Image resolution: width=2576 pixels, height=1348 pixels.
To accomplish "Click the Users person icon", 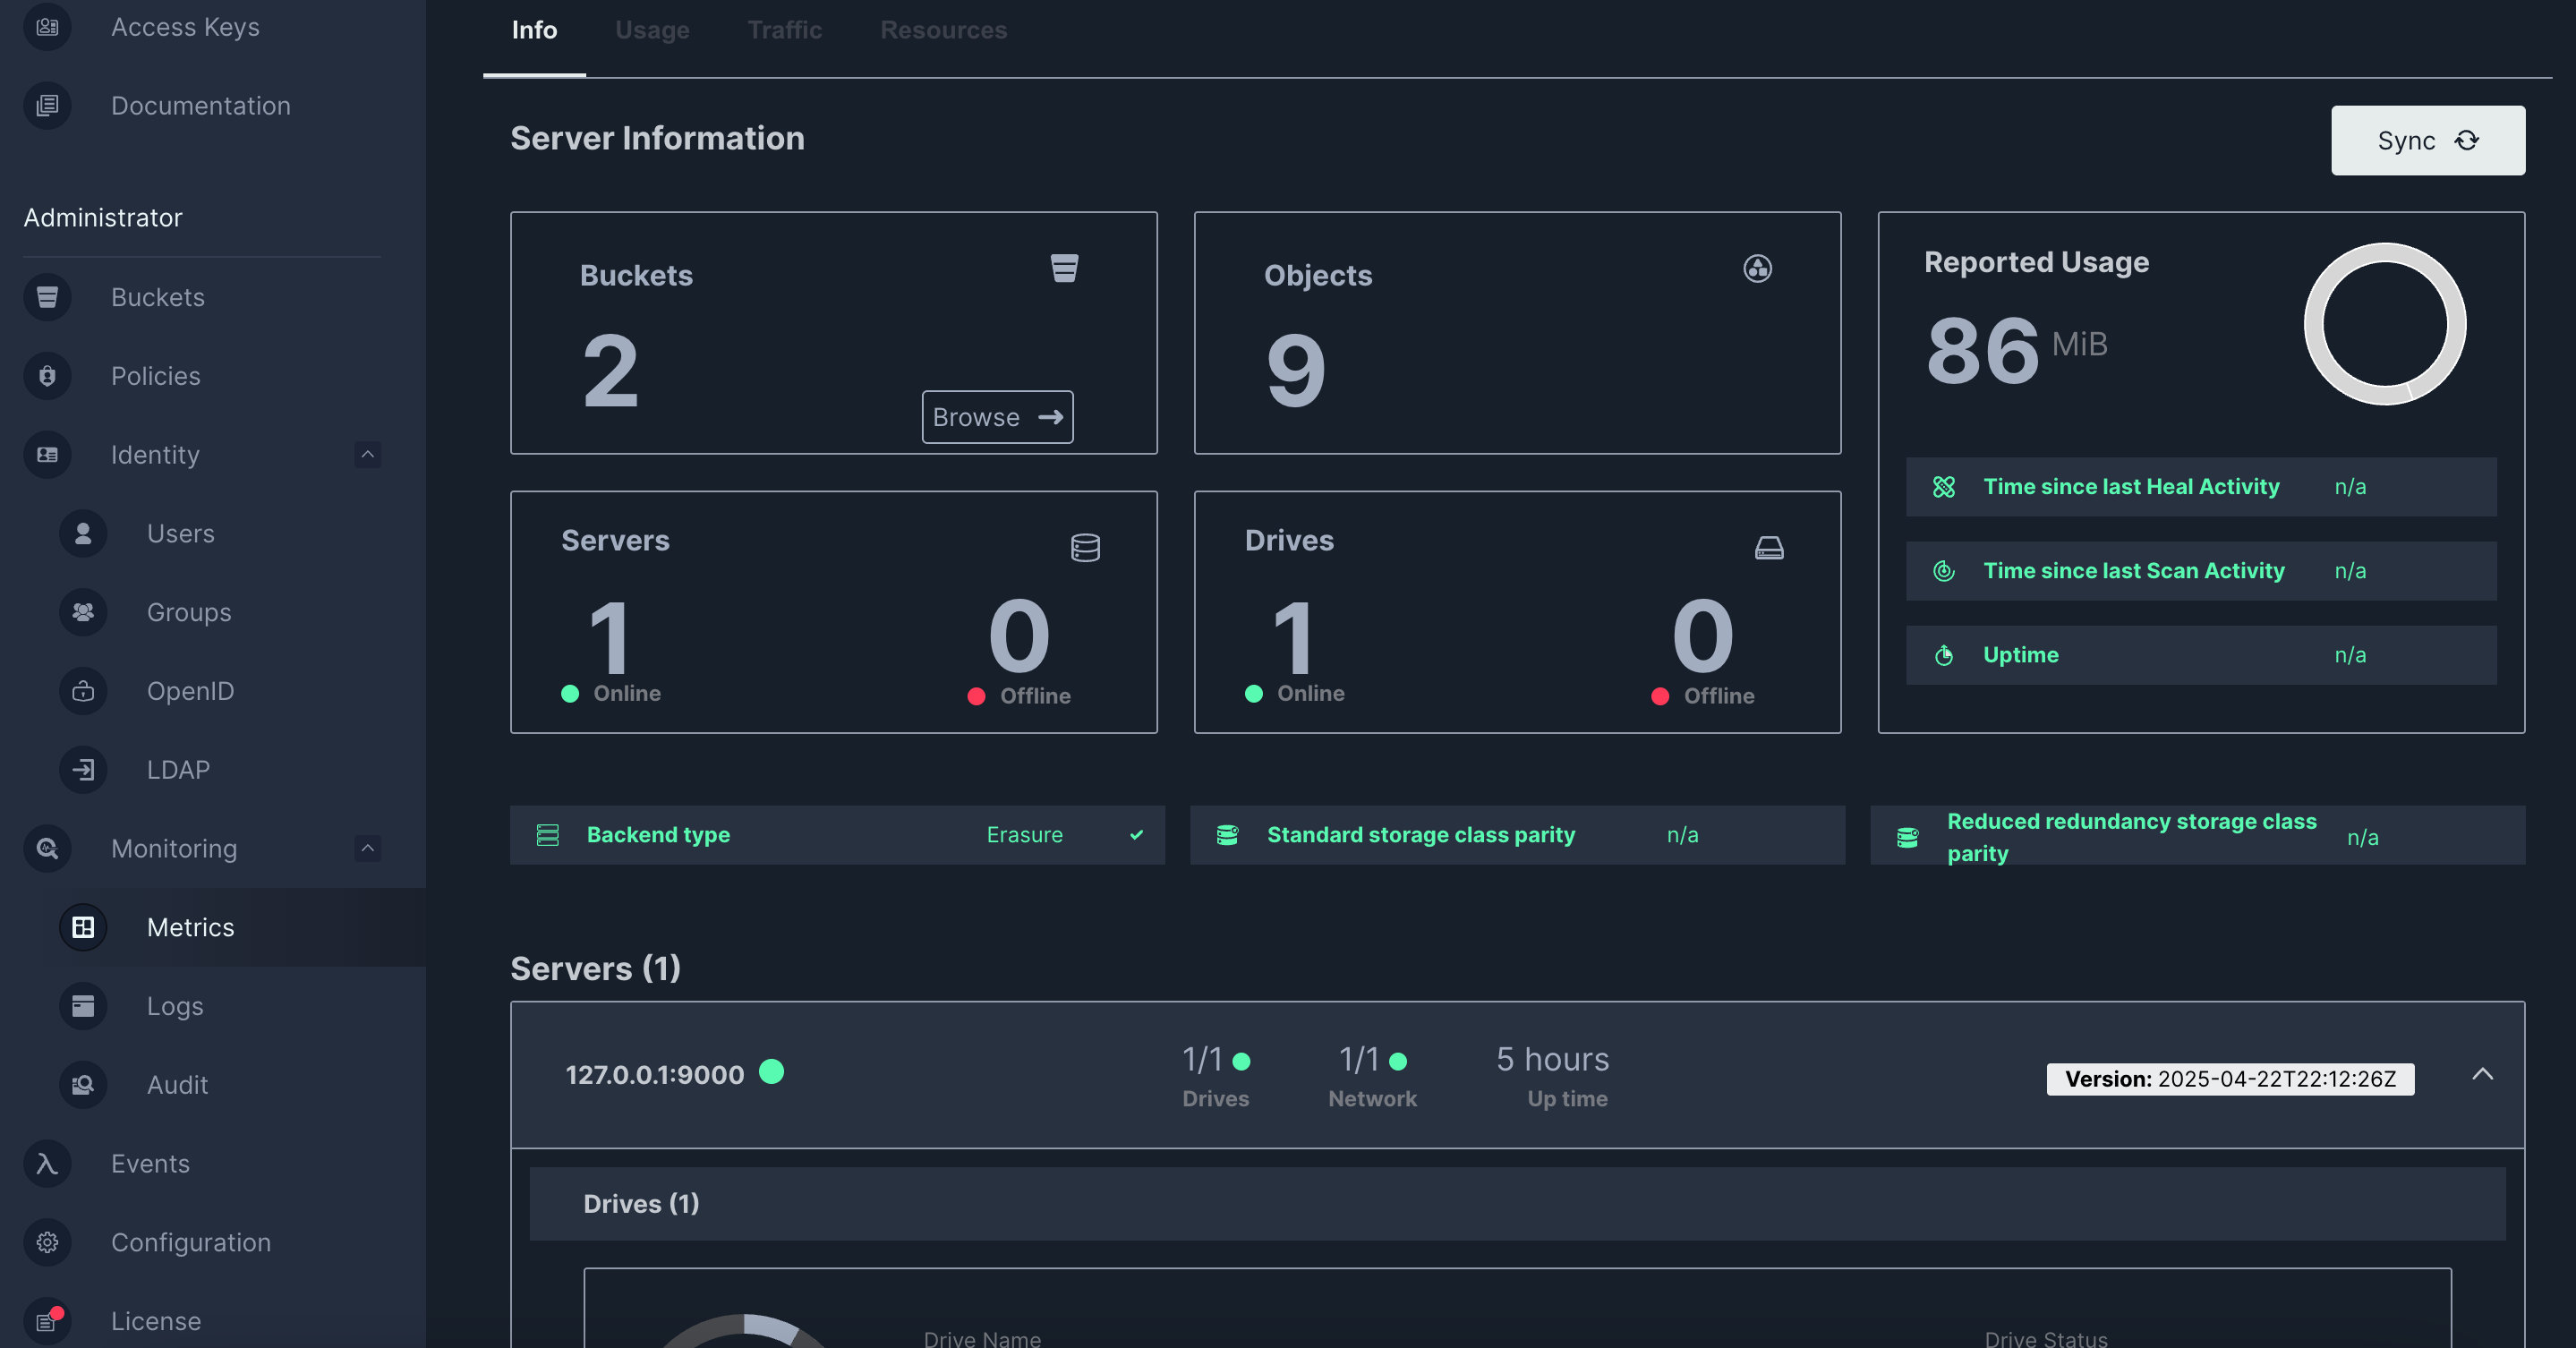I will [x=83, y=533].
